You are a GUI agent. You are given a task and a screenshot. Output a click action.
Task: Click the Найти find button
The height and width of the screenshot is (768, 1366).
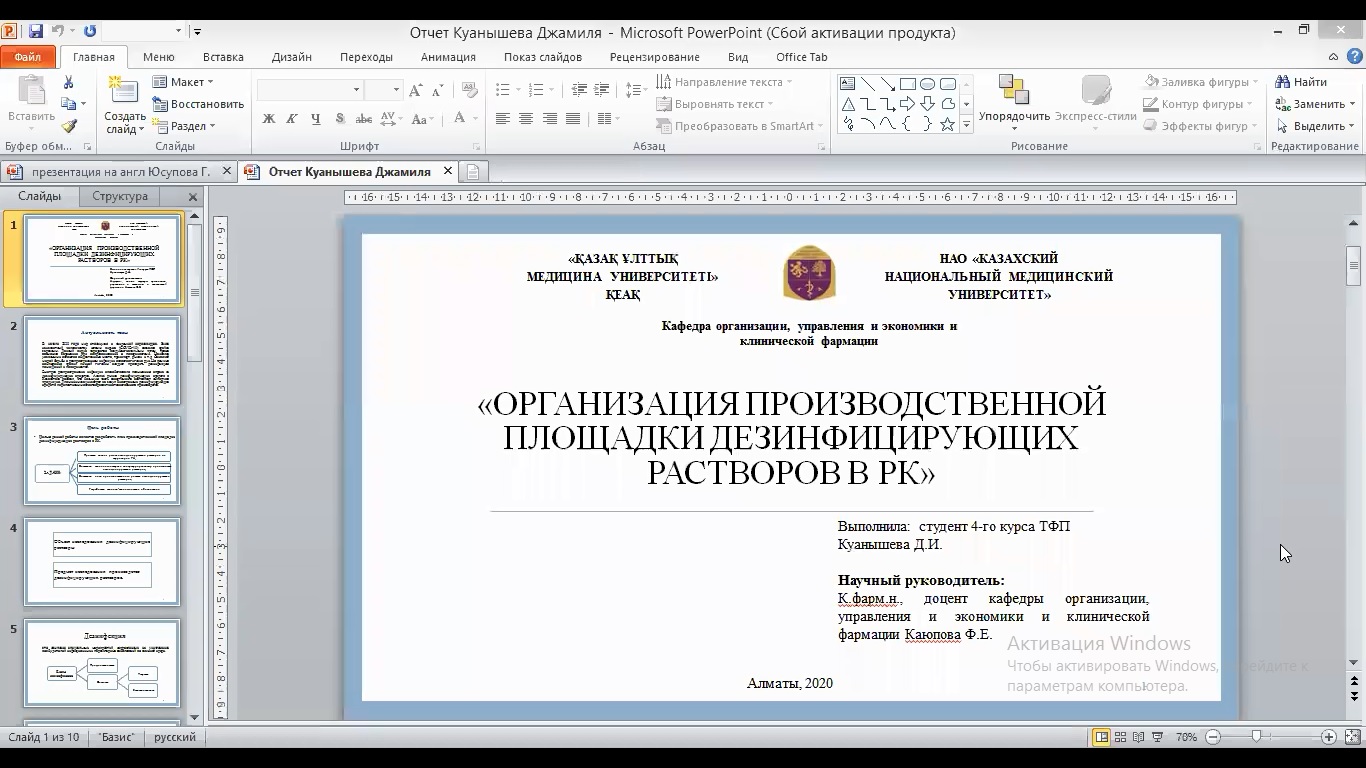click(x=1301, y=82)
